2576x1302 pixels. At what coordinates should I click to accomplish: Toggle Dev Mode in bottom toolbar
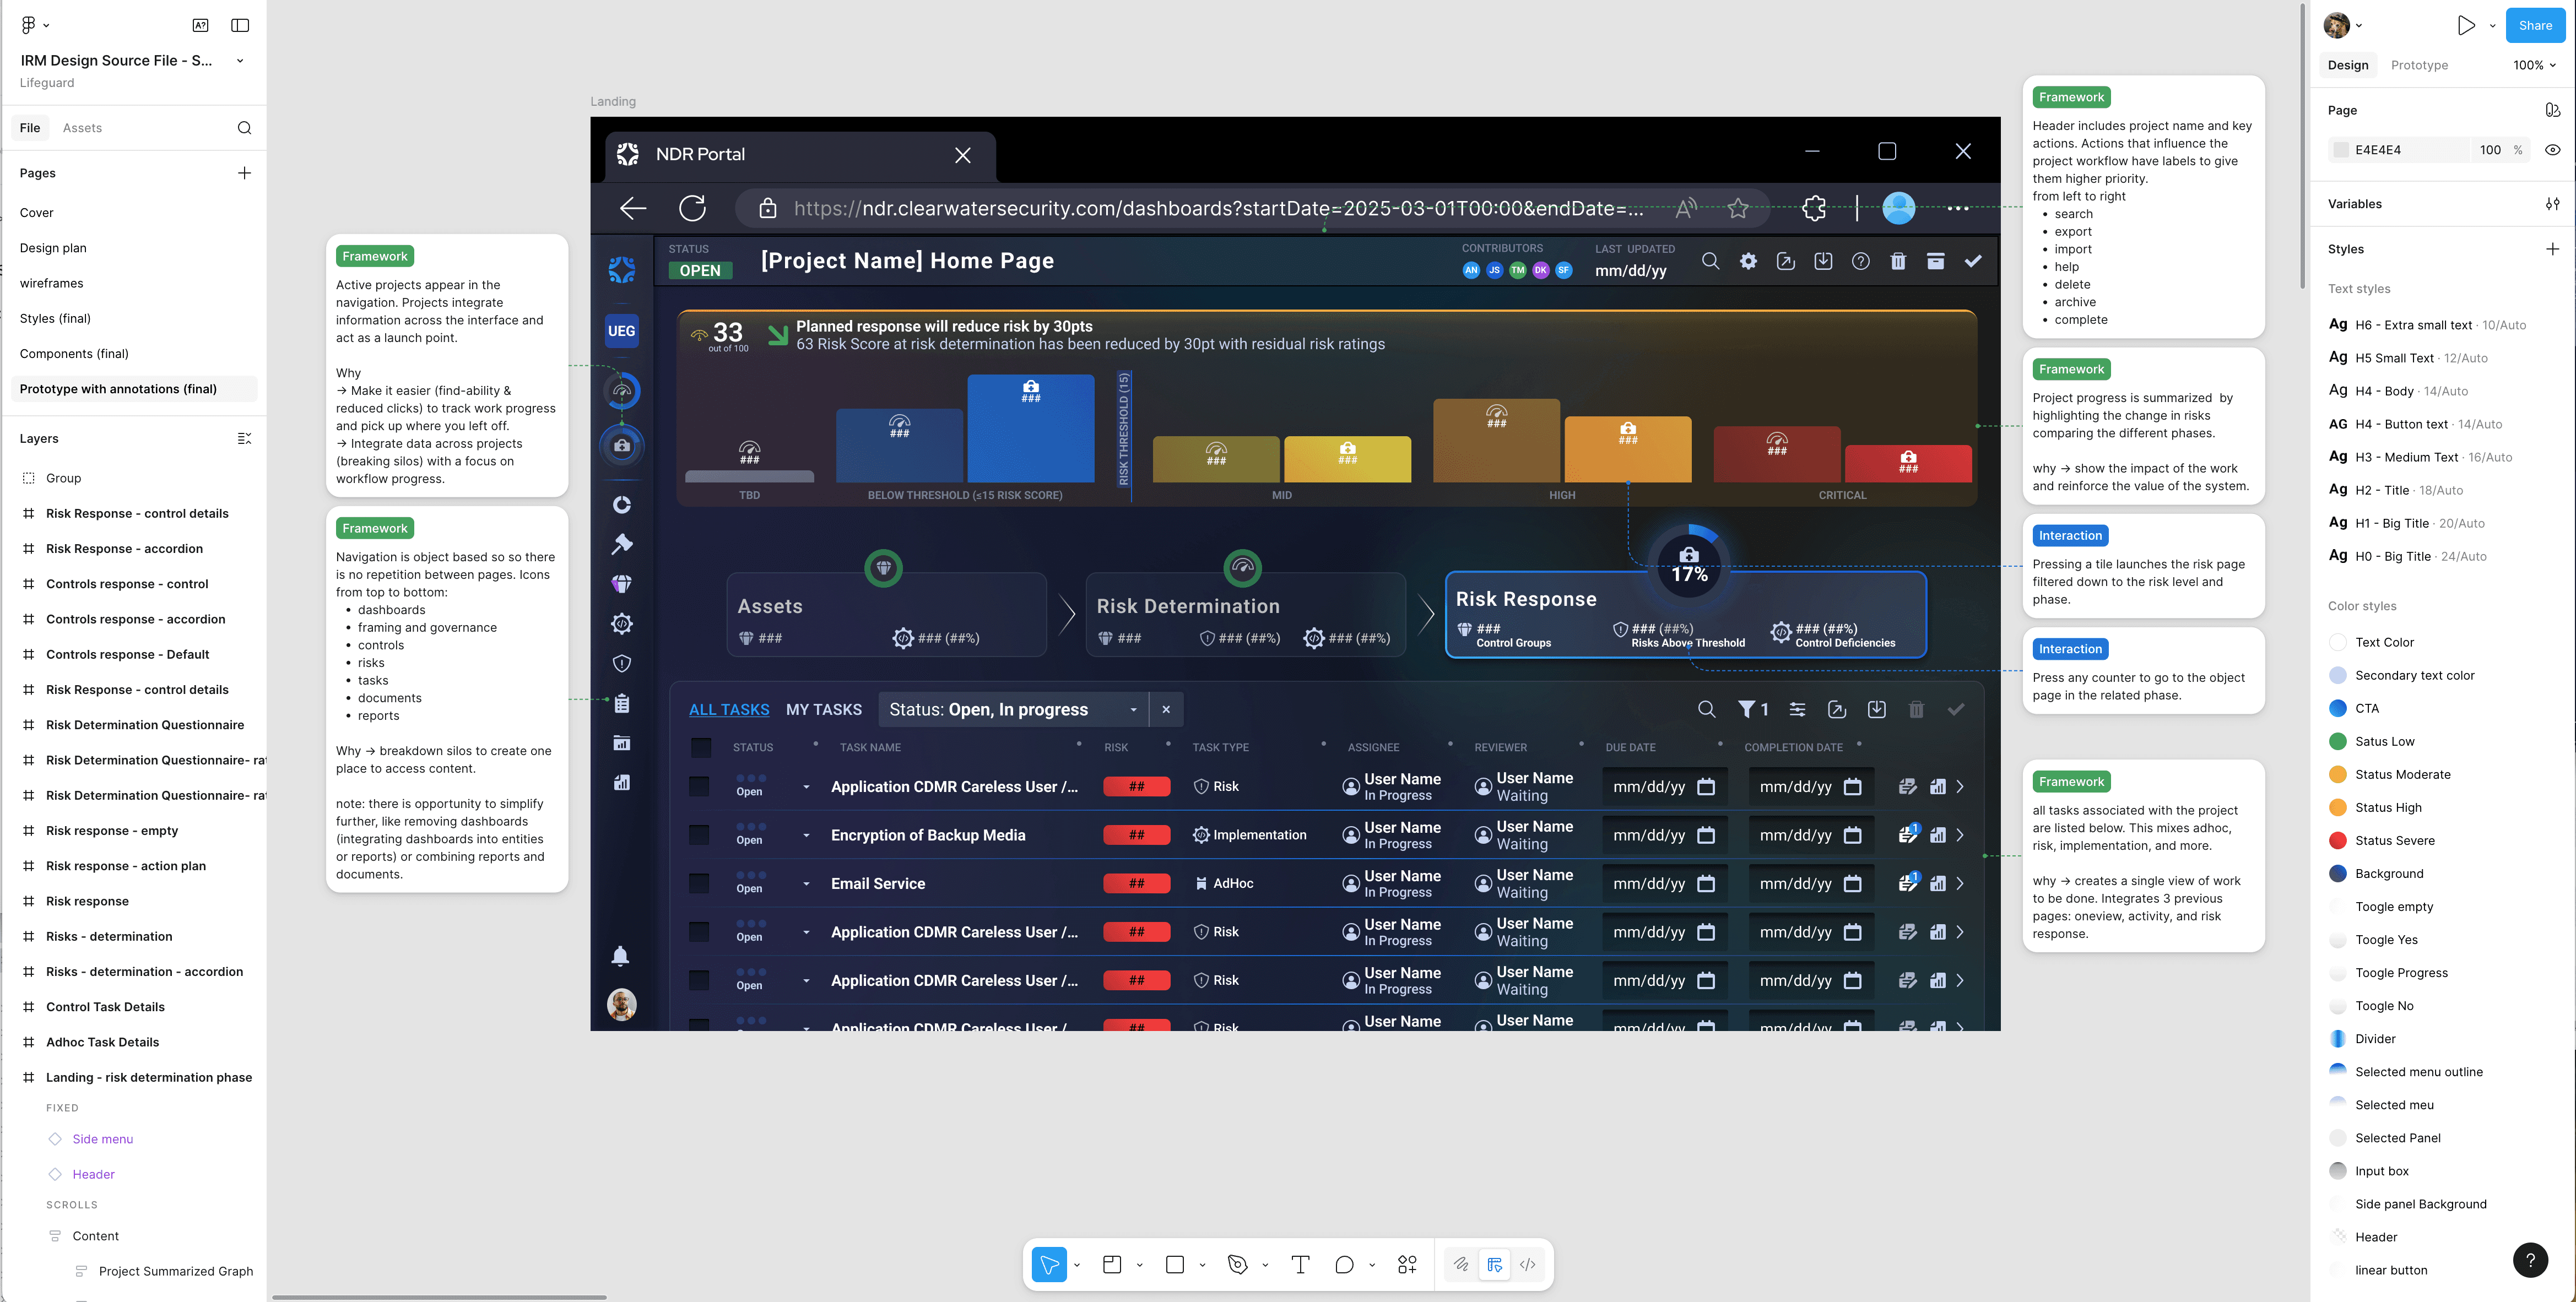click(x=1528, y=1265)
